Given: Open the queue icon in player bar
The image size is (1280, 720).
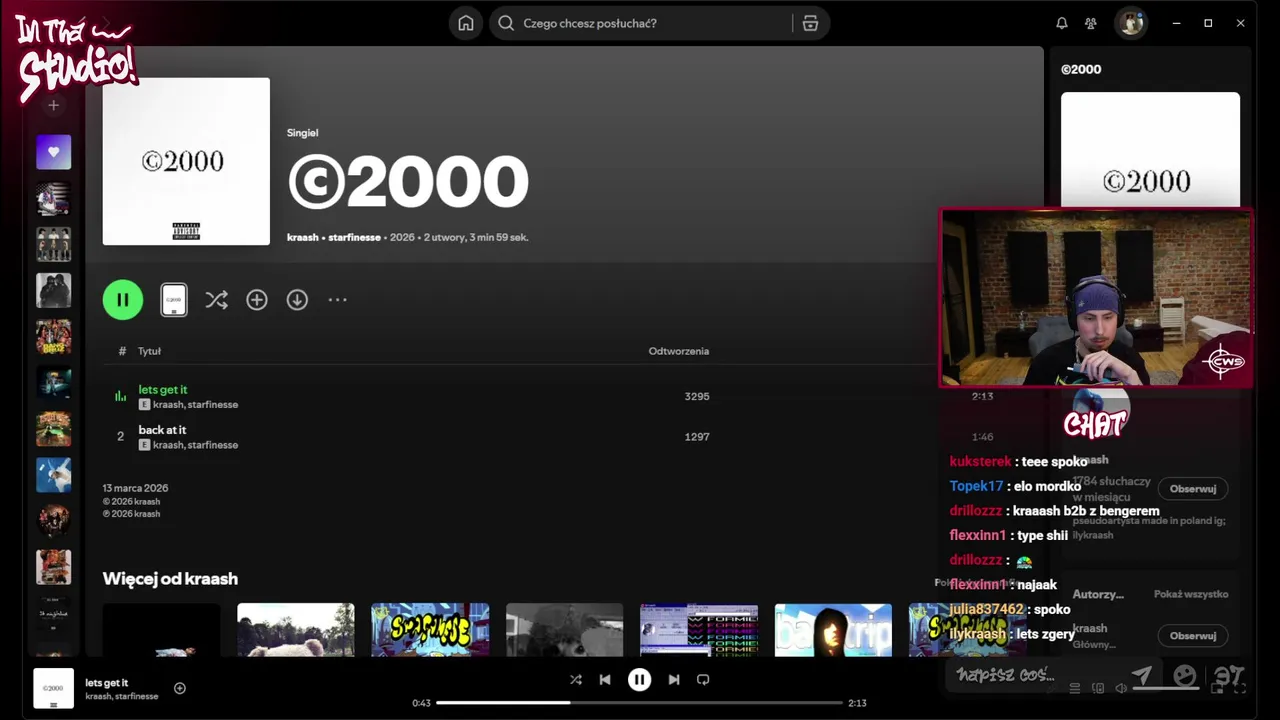Looking at the screenshot, I should click(x=1075, y=688).
